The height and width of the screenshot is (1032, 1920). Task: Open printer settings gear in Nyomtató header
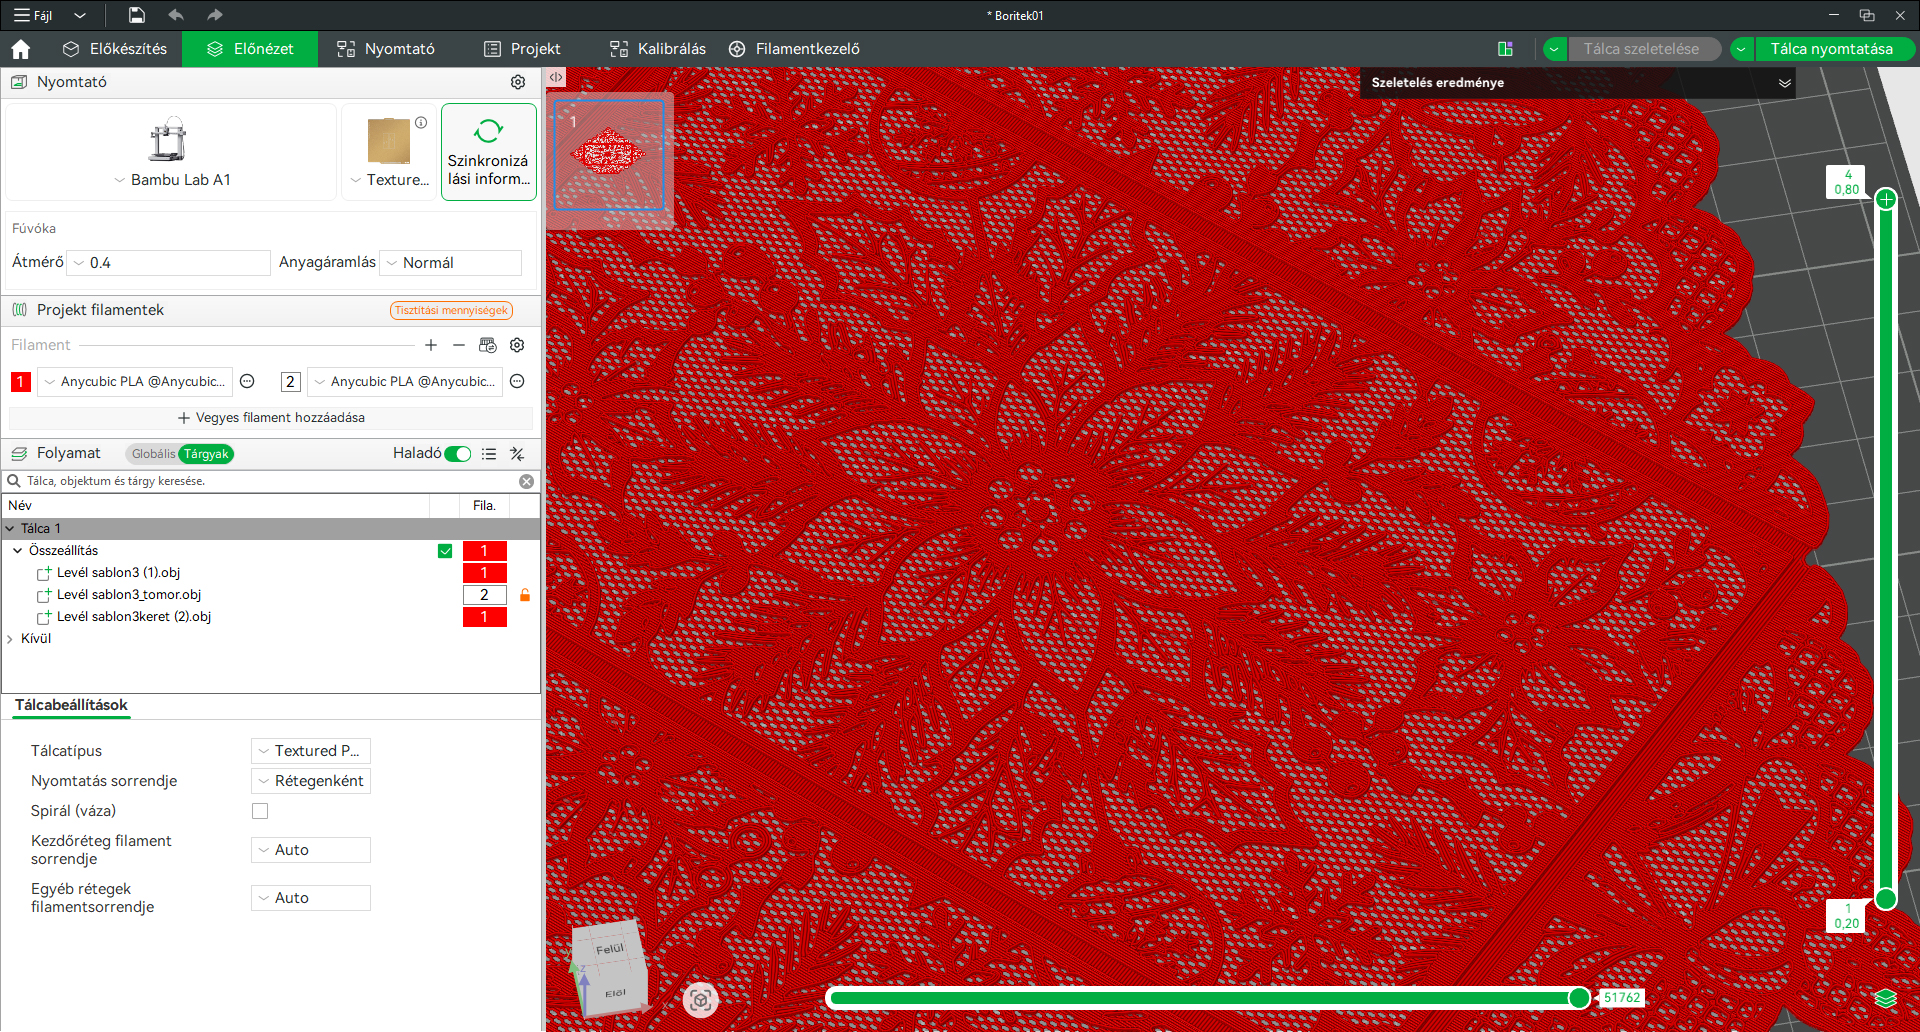click(518, 82)
